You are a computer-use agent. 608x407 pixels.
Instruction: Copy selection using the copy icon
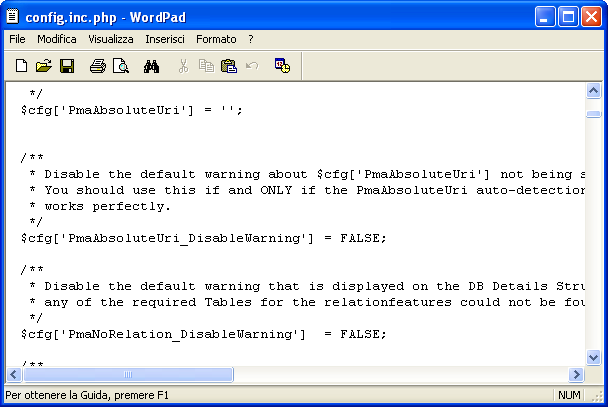(x=206, y=66)
